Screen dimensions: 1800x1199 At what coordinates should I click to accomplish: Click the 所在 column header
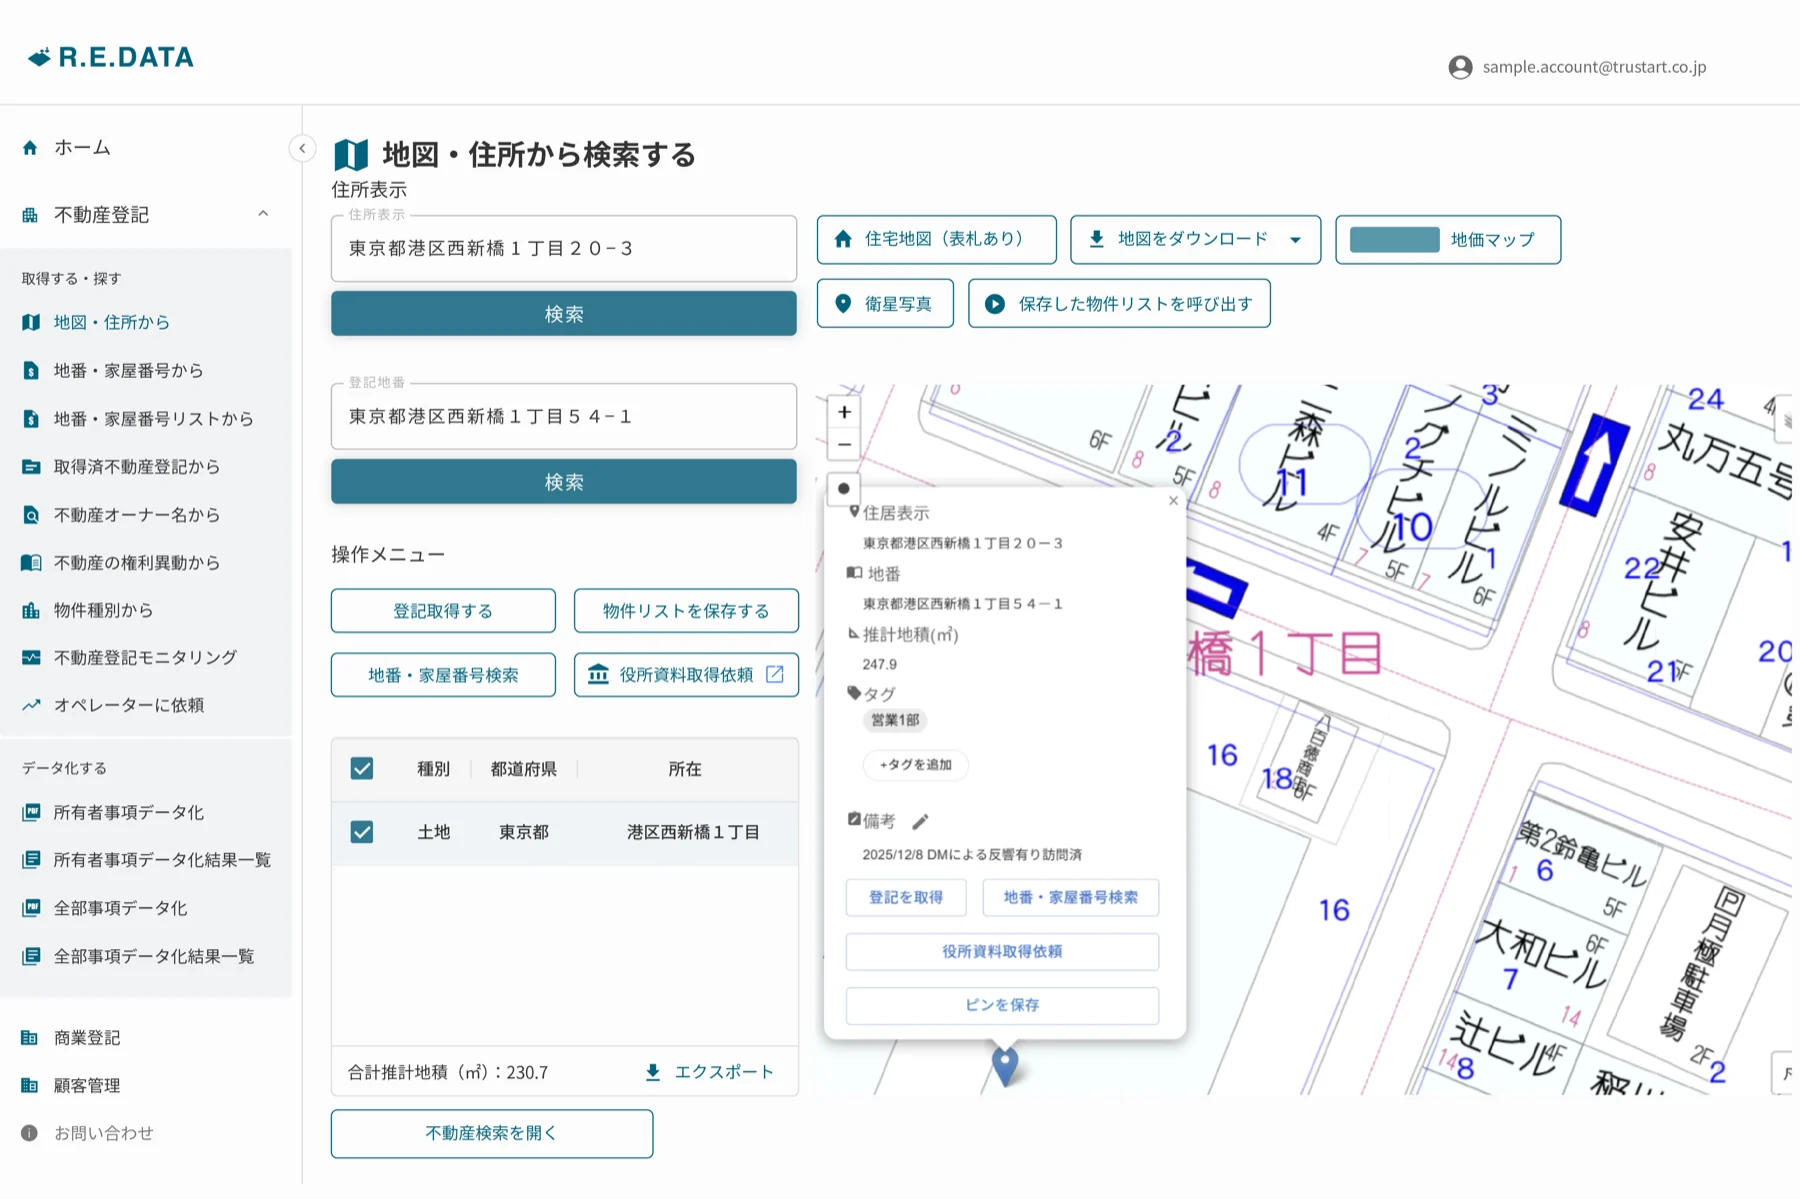[685, 769]
